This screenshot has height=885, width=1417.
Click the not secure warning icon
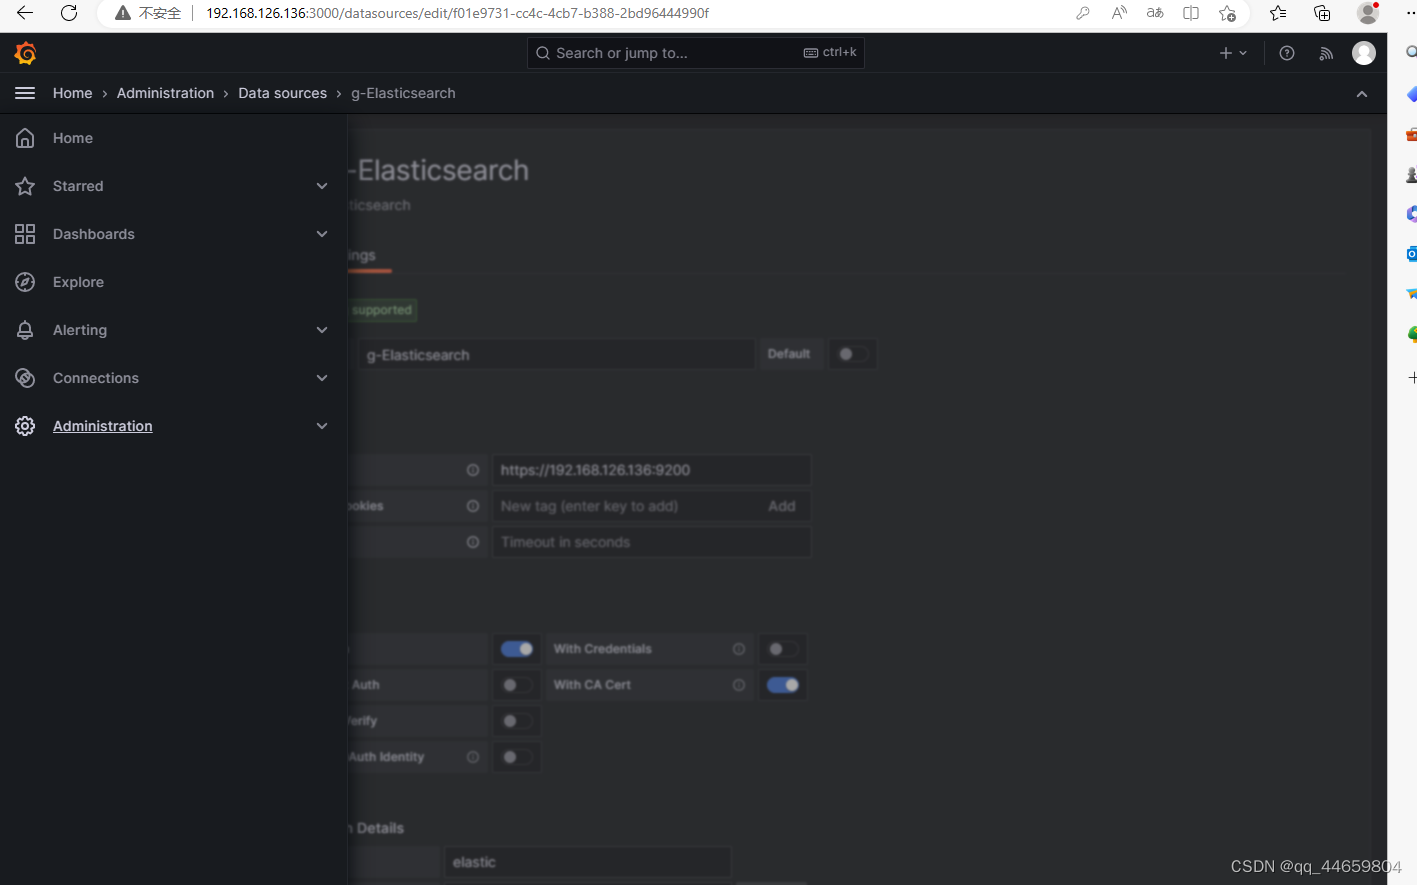(122, 13)
